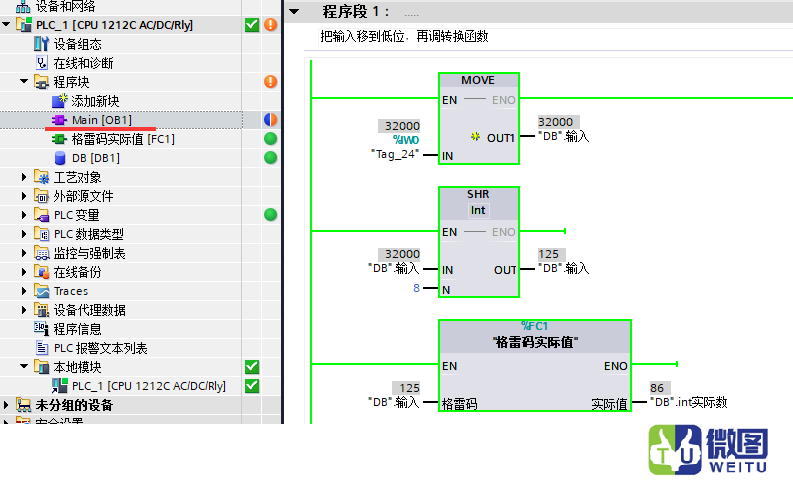The height and width of the screenshot is (492, 793).
Task: Click the Int data type selector of SHR
Action: [478, 210]
